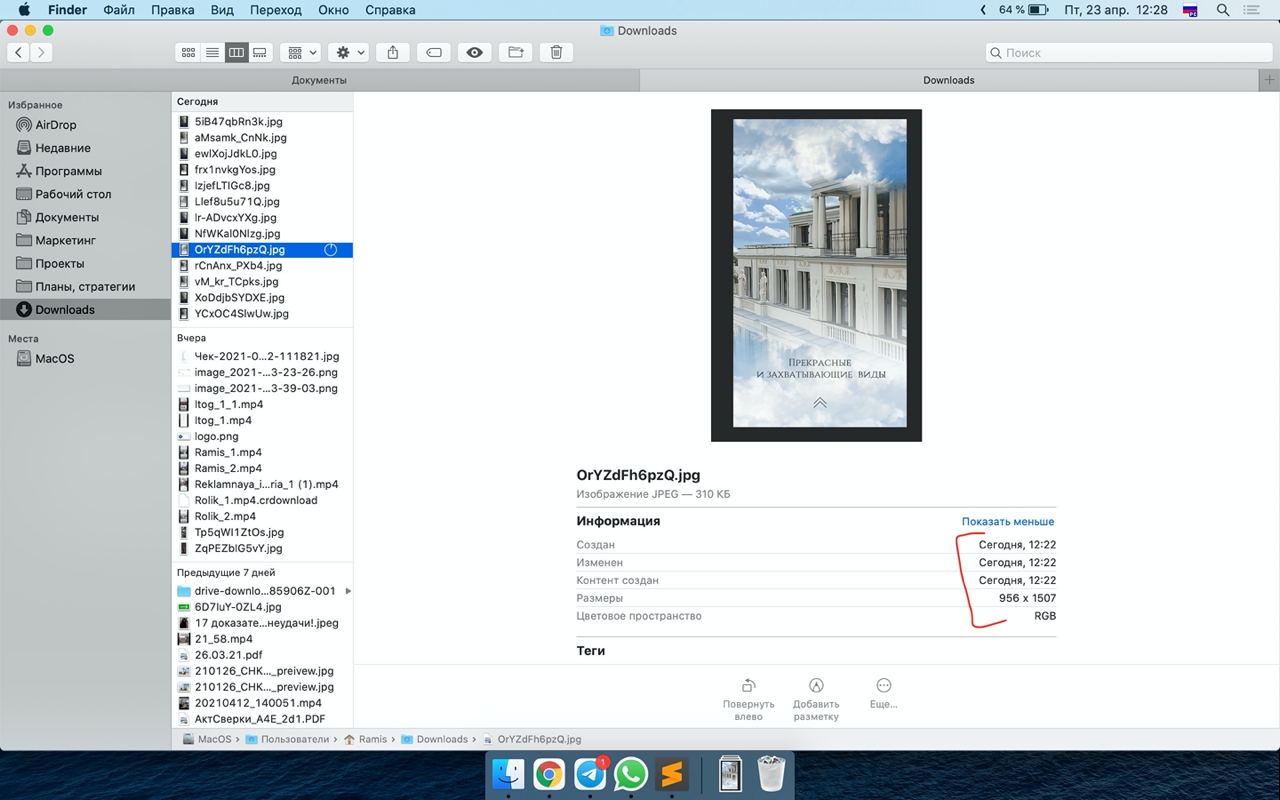Open the Apple menu
The height and width of the screenshot is (800, 1280).
24,10
